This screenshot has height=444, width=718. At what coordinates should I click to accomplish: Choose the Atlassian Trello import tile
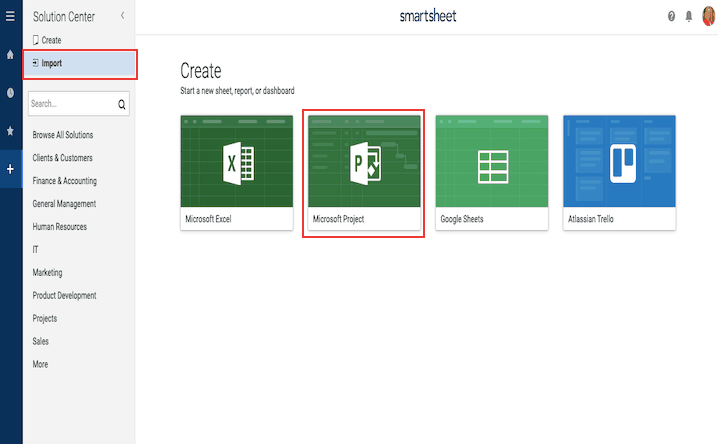619,172
